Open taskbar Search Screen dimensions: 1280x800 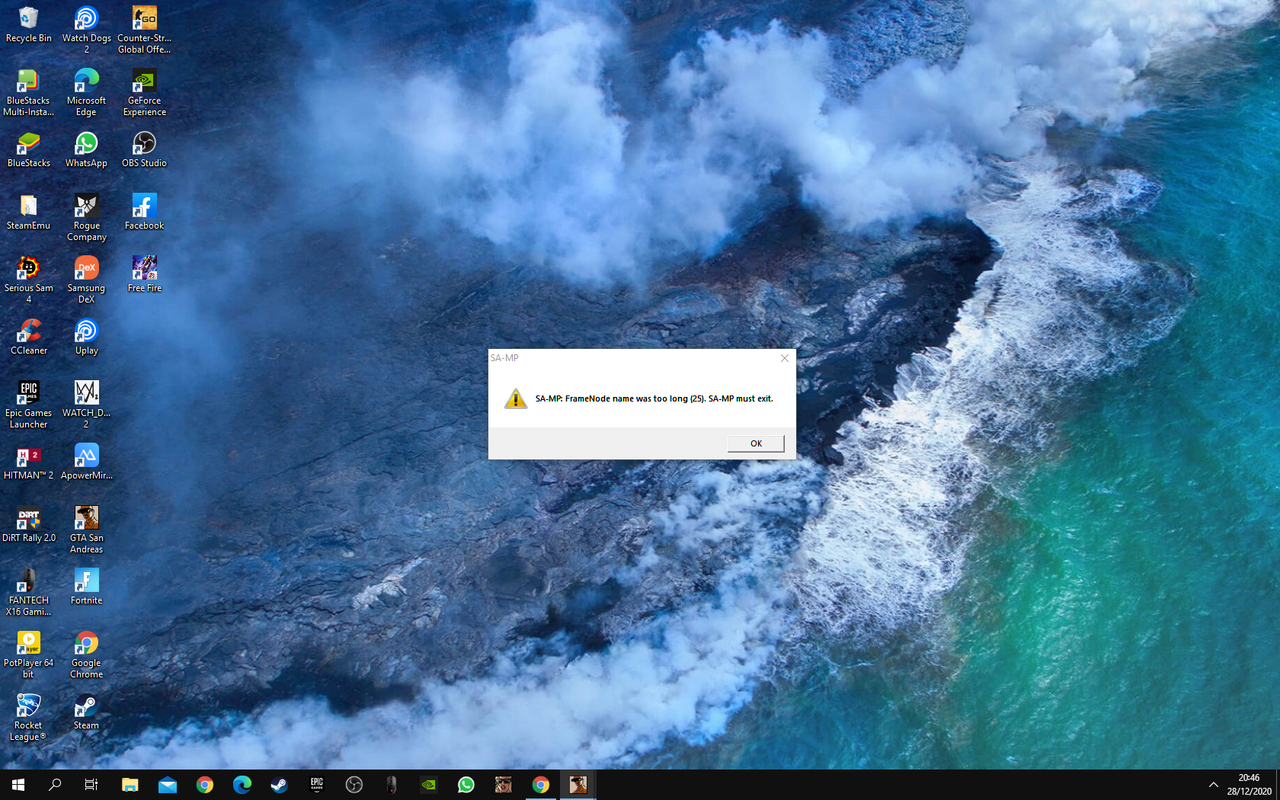[x=55, y=785]
